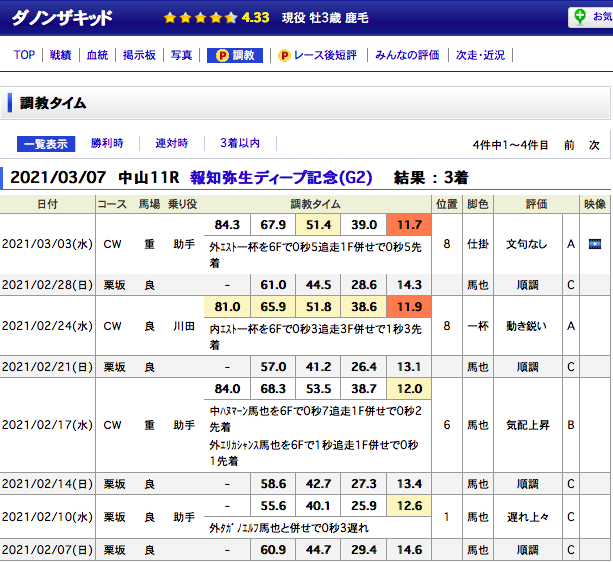Click the 文句なし evaluation cell

click(x=527, y=244)
